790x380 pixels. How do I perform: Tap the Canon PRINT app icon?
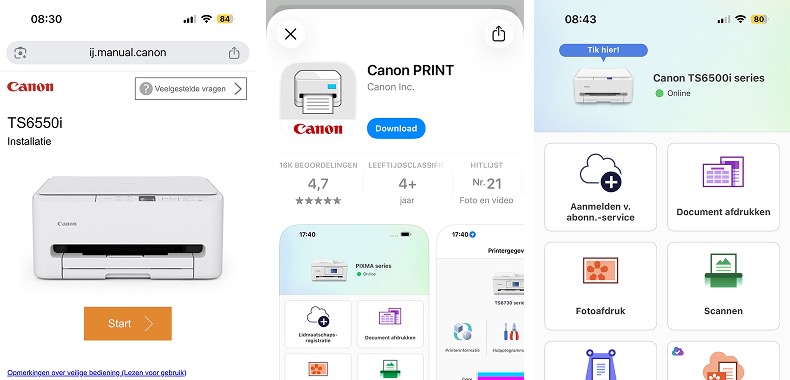(x=318, y=100)
